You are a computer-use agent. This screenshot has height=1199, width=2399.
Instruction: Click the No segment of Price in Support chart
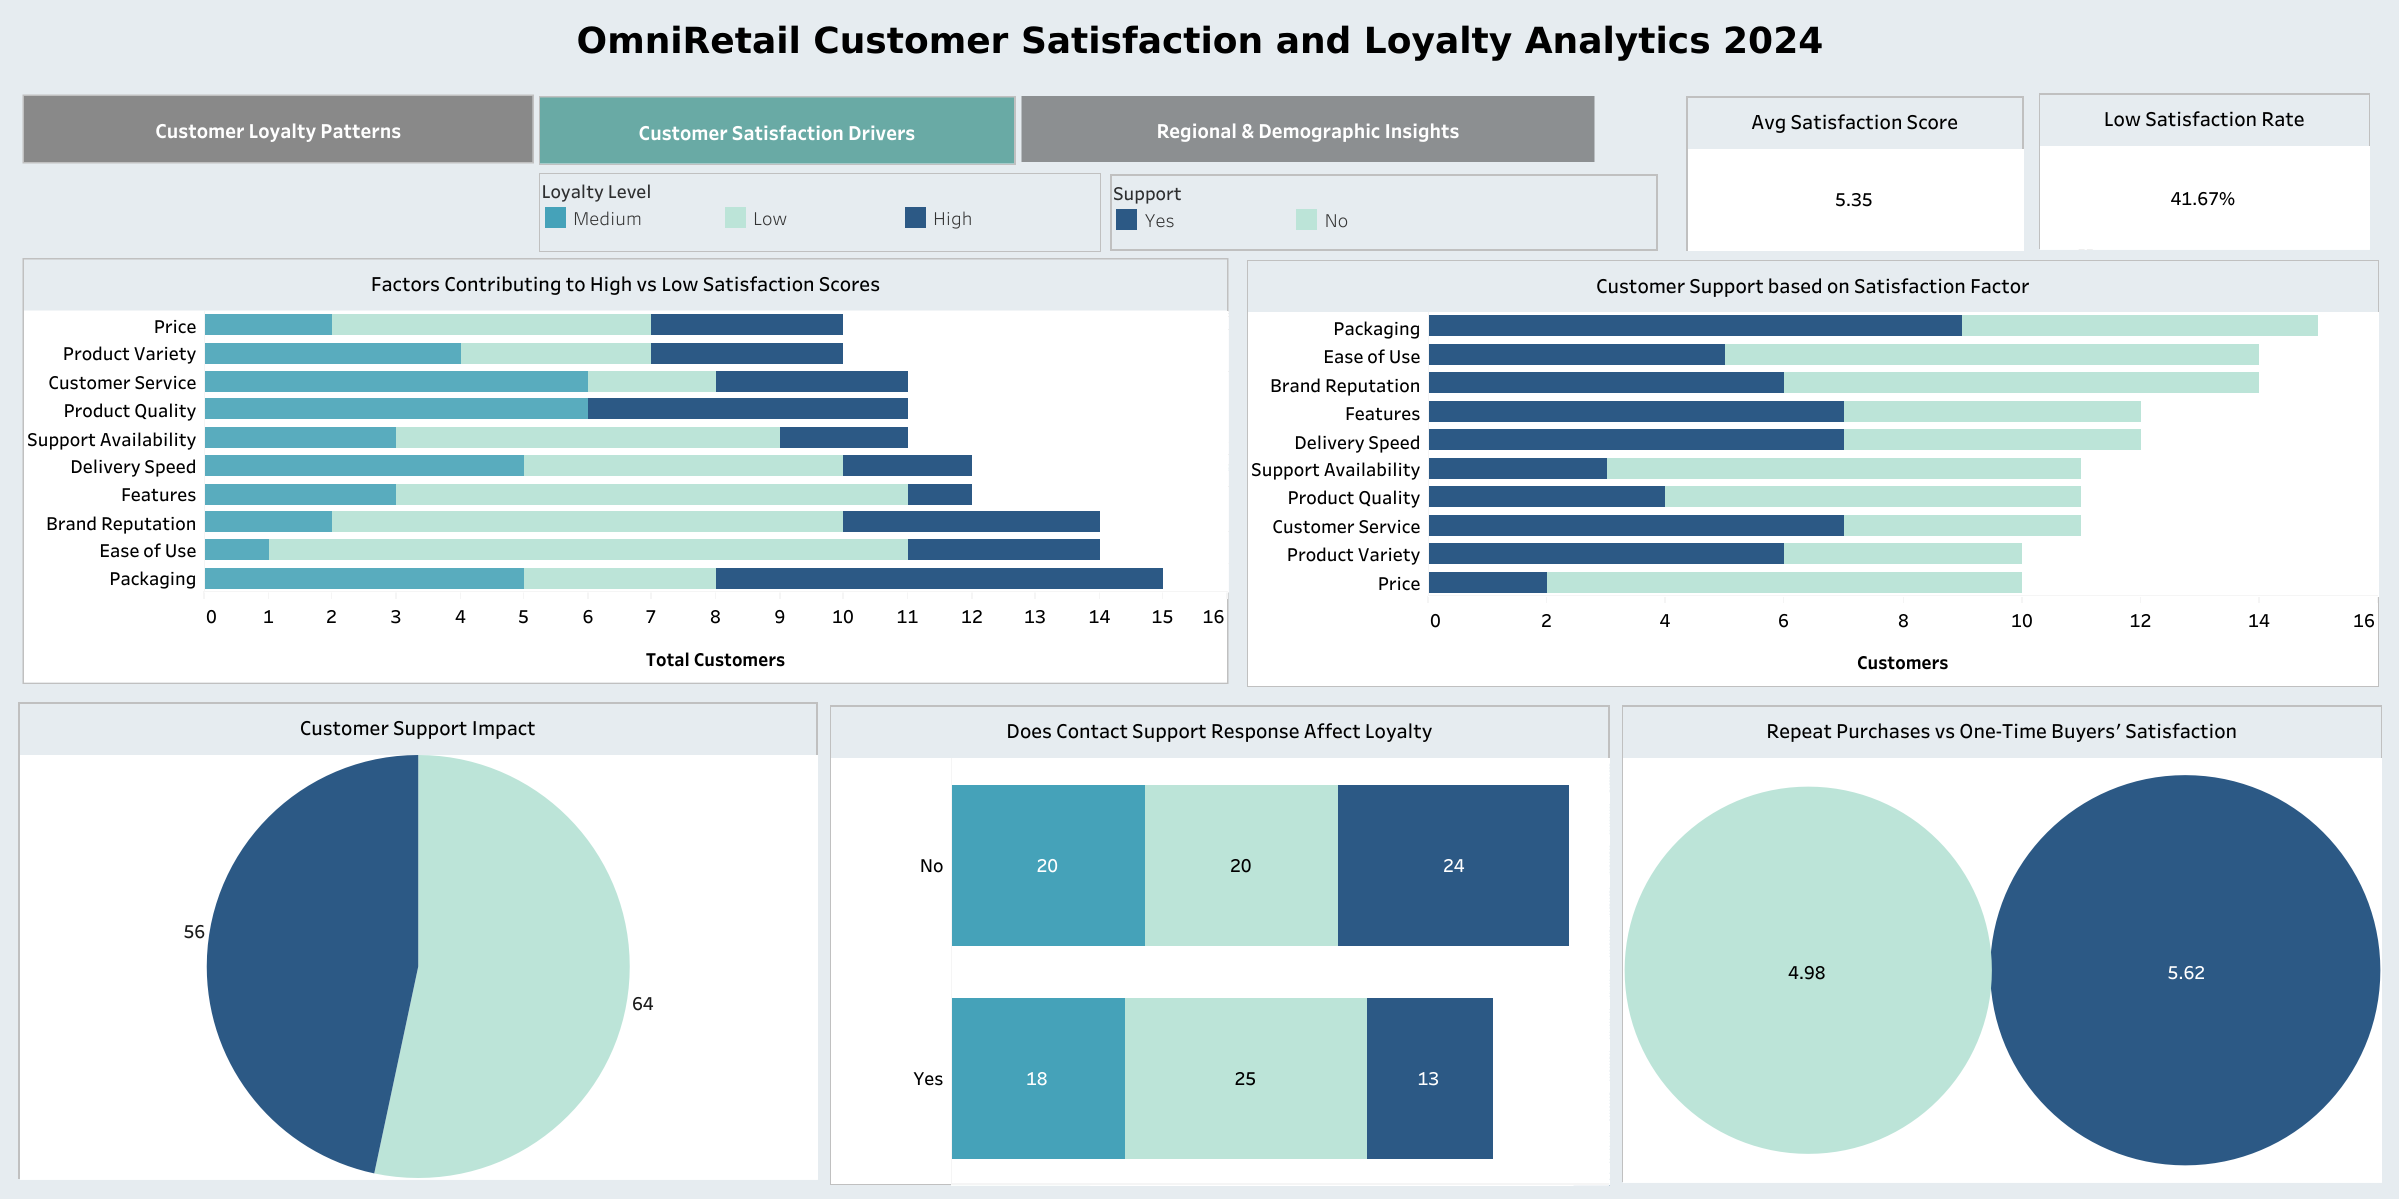[1784, 583]
